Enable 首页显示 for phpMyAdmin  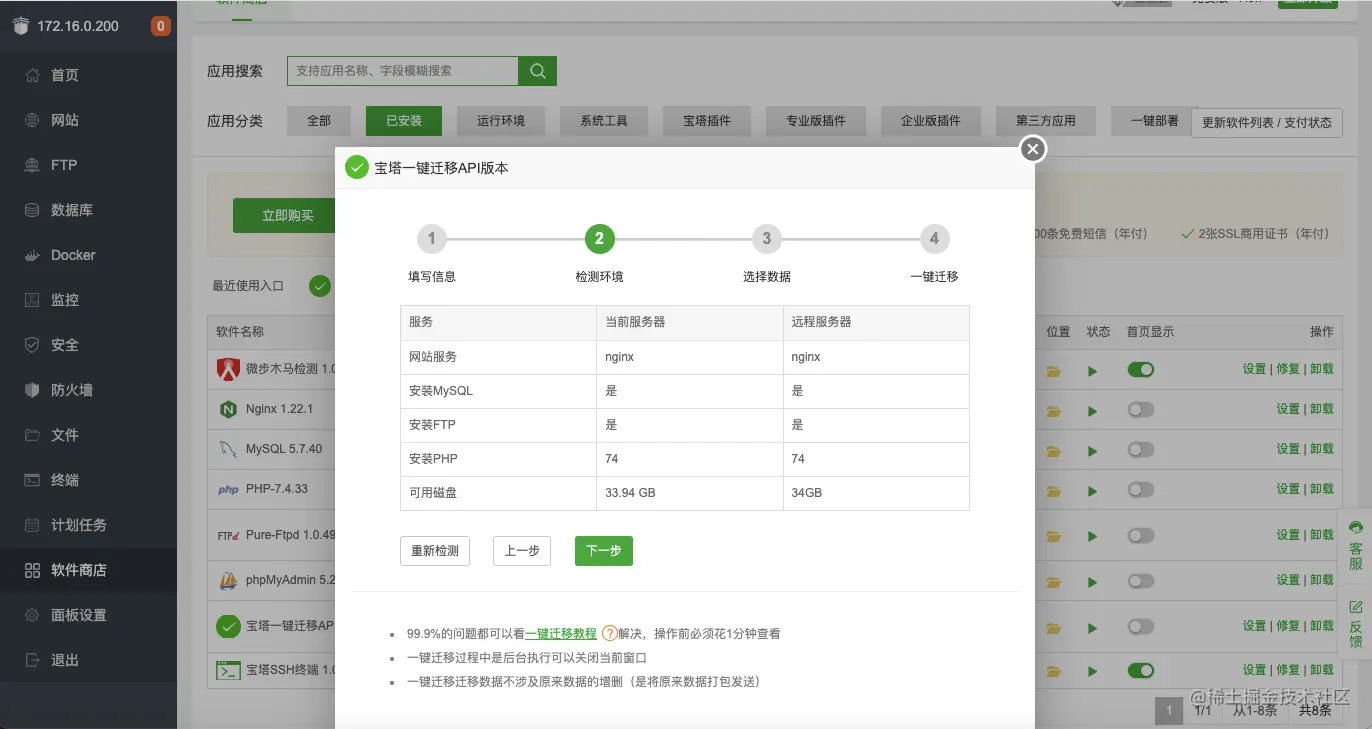(x=1141, y=580)
